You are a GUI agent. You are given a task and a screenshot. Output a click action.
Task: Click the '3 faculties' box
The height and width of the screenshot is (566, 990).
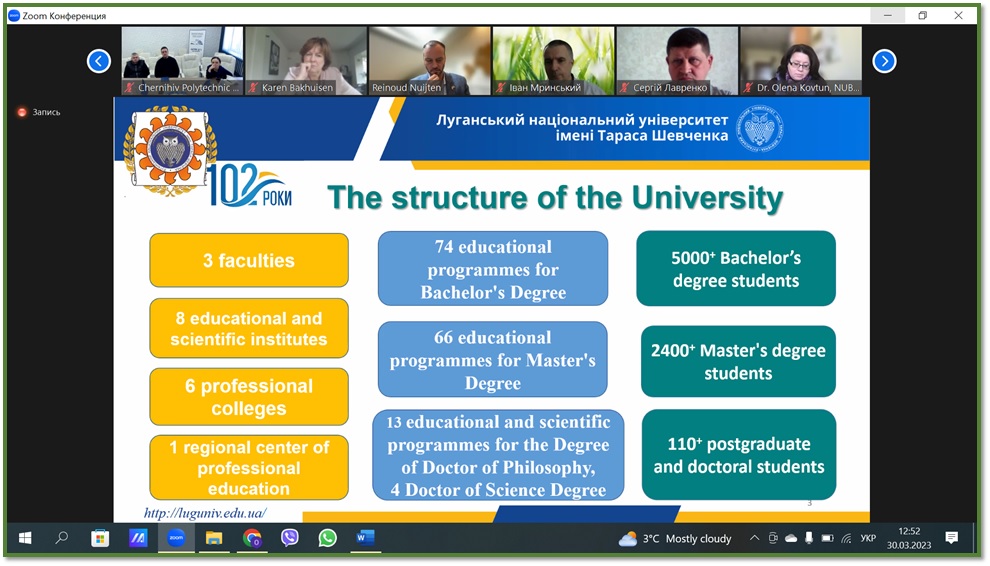[x=249, y=260]
